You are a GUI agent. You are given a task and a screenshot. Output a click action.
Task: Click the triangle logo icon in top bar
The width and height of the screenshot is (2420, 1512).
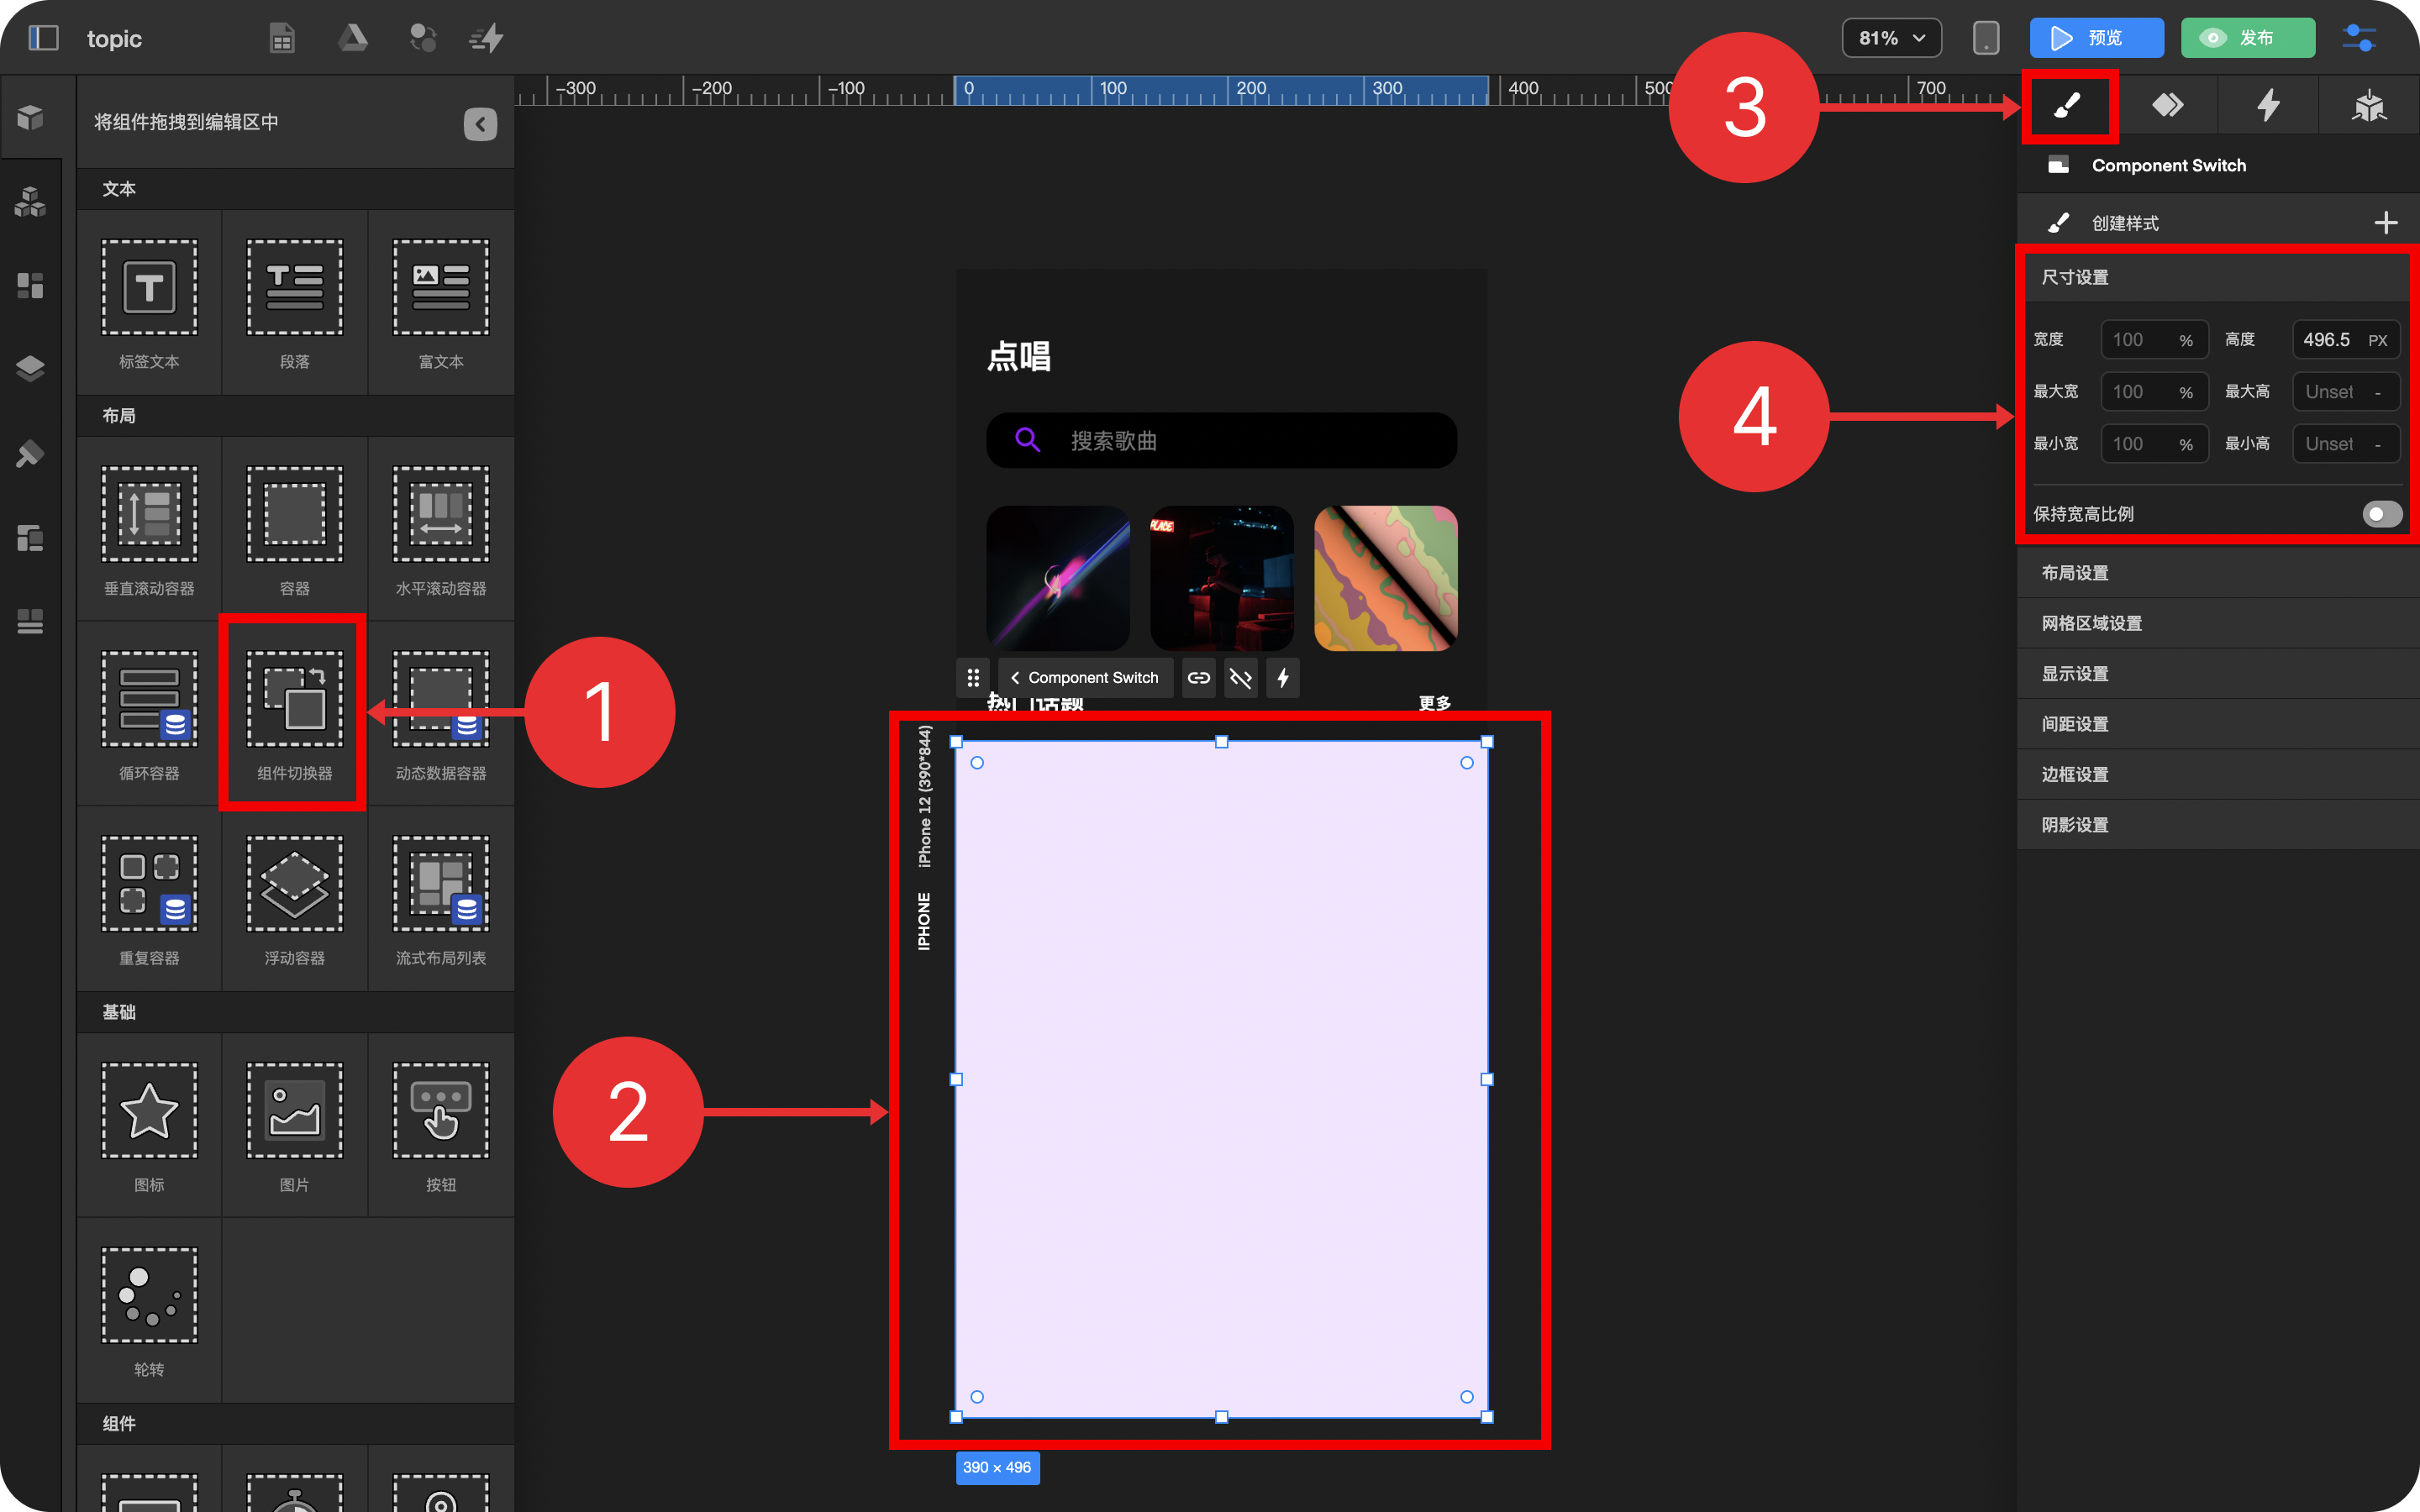(352, 38)
